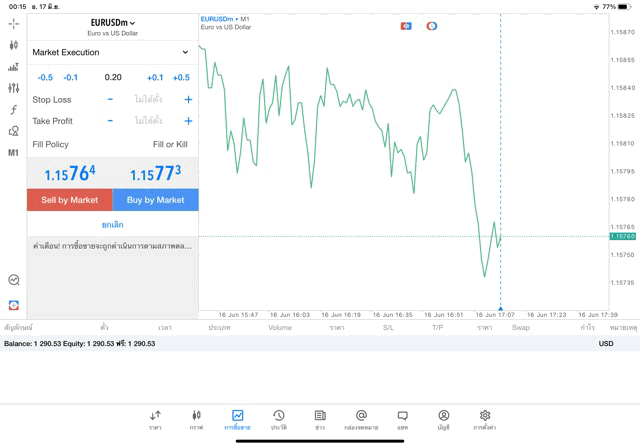Viewport: 640px width, 447px height.
Task: Decrease volume by -0.5
Action: click(x=45, y=77)
